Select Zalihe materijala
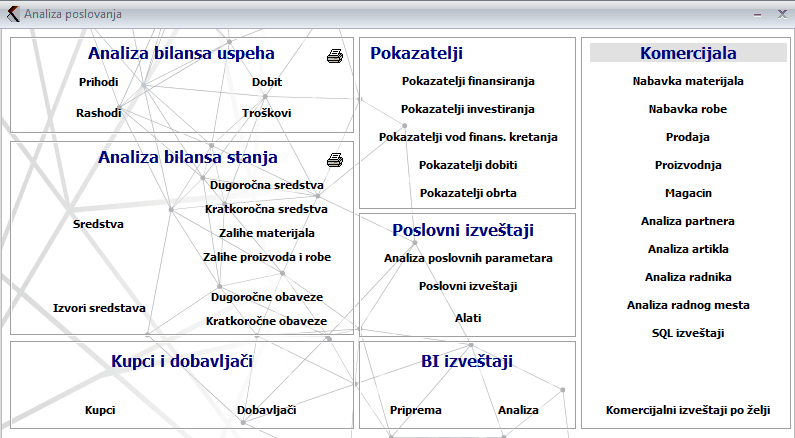This screenshot has width=795, height=438. pos(266,233)
